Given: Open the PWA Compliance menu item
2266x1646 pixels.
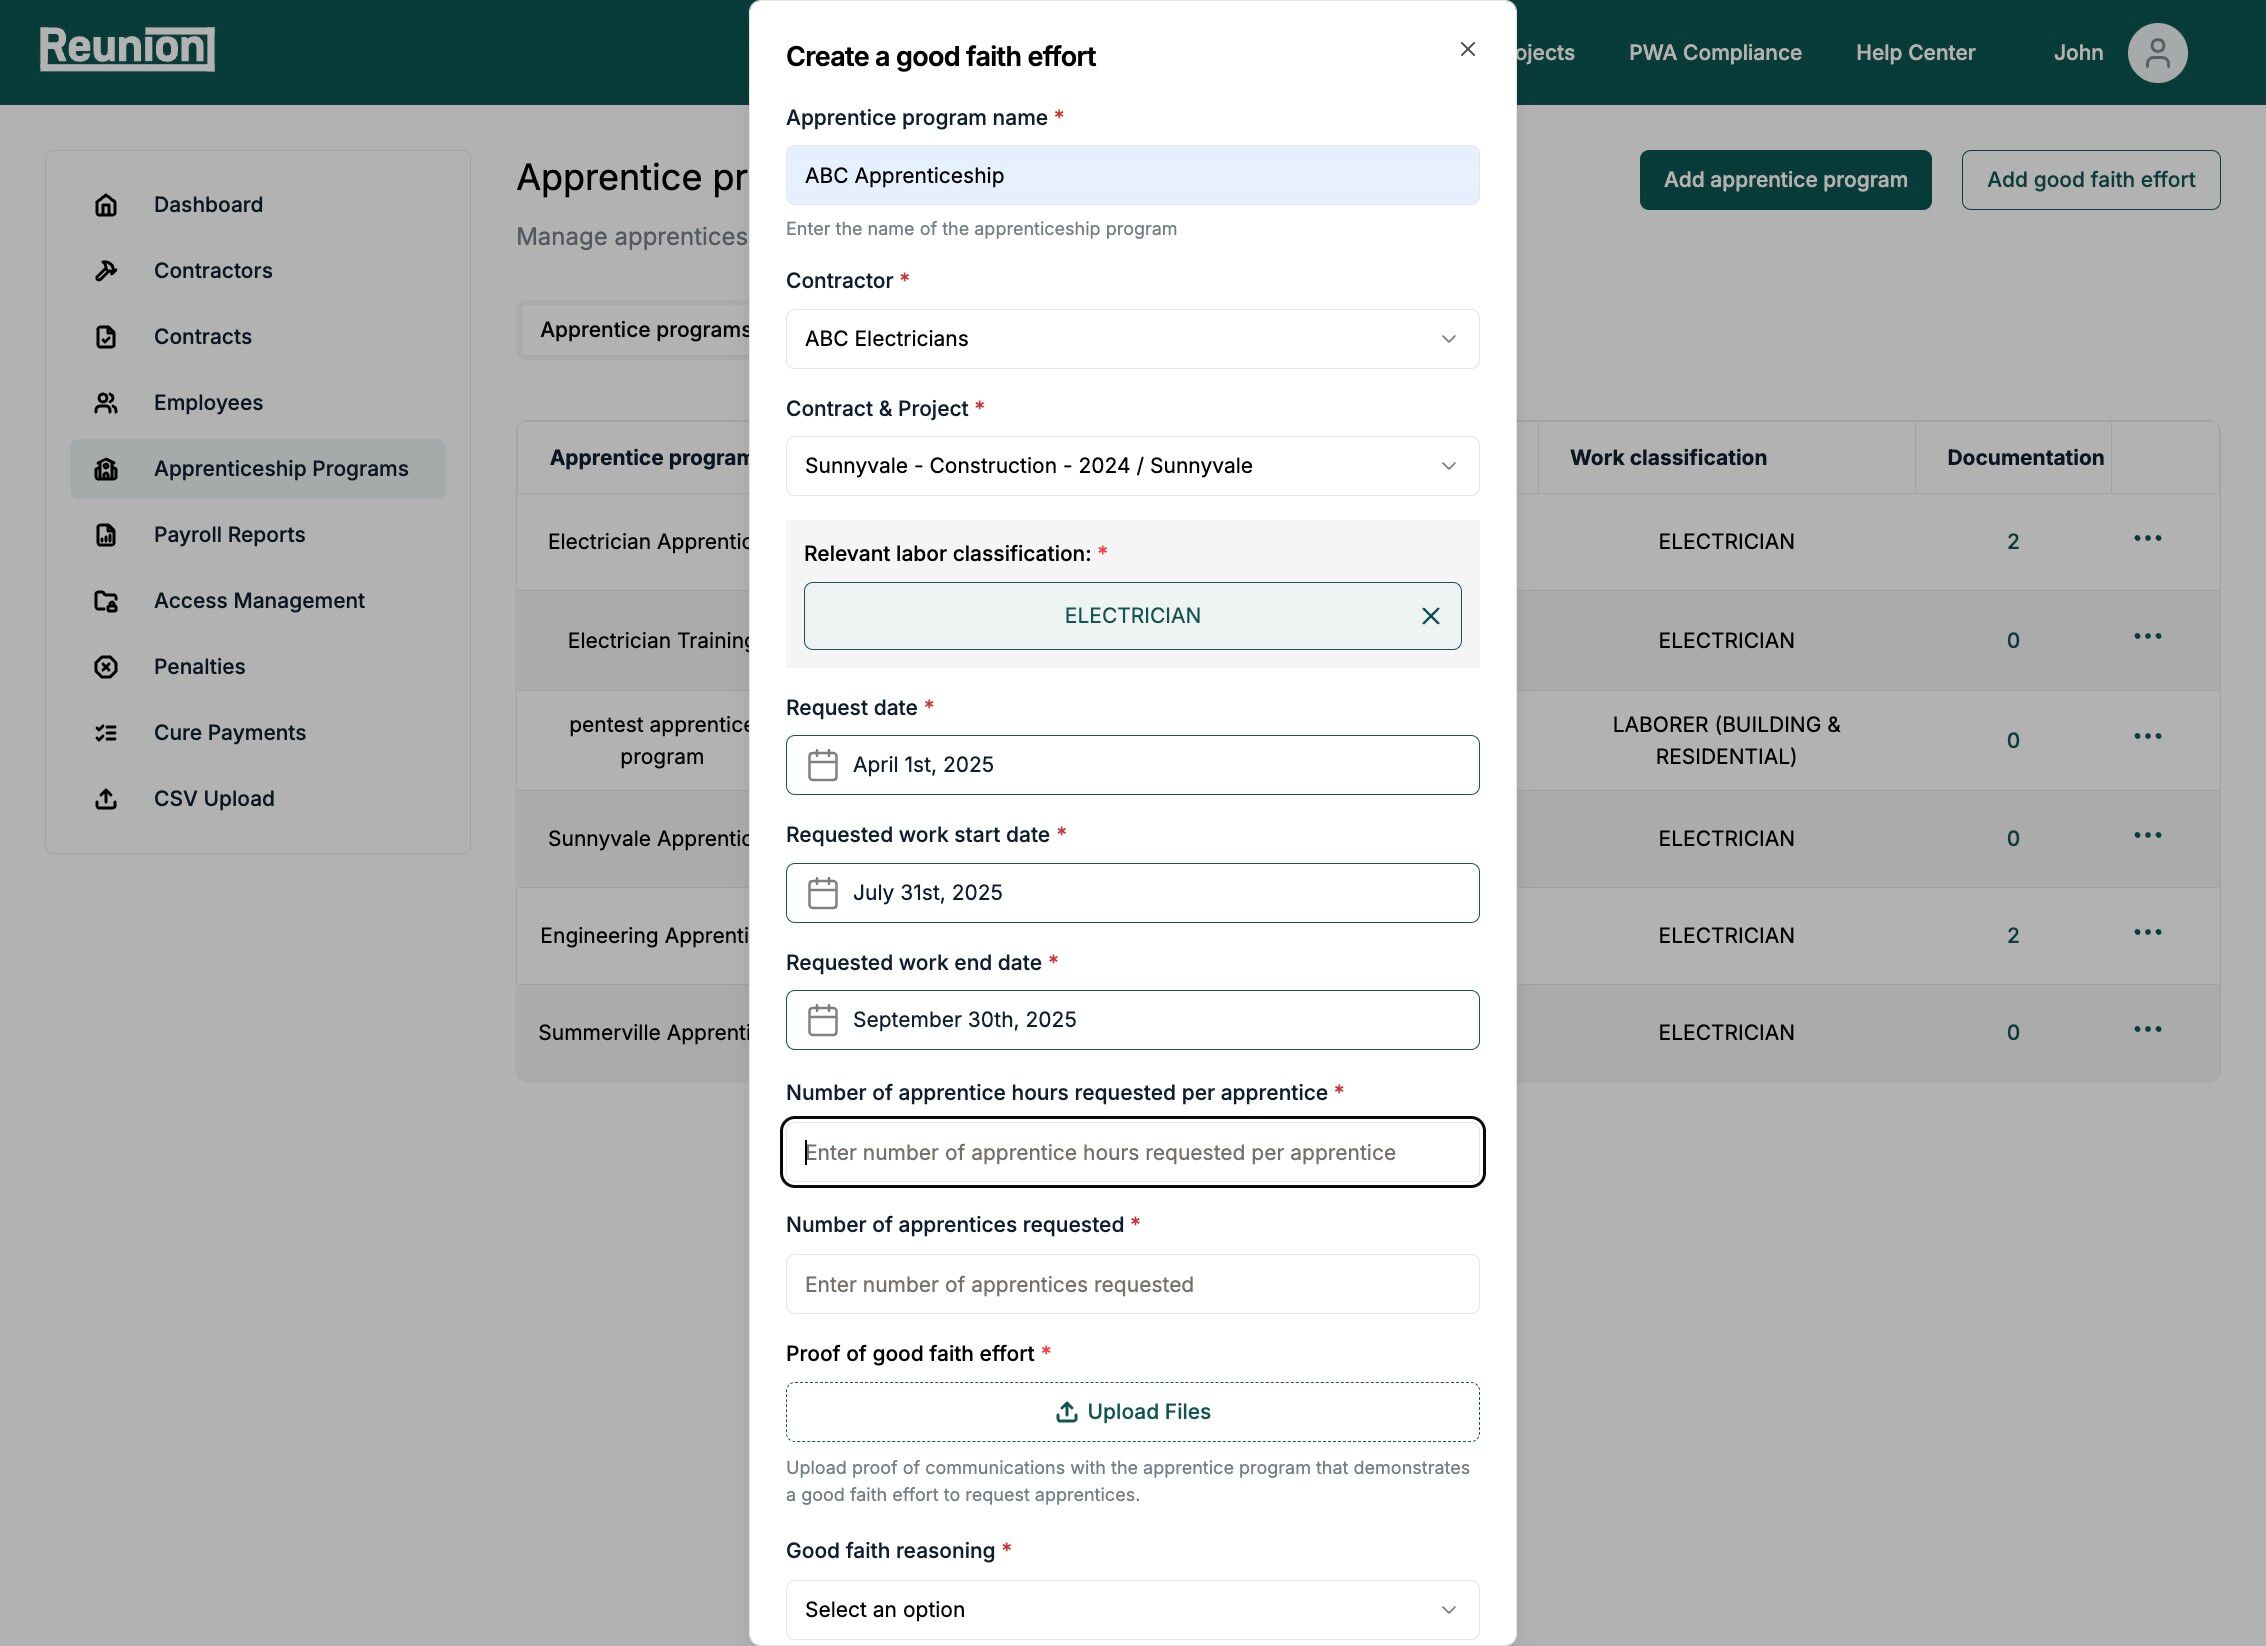Looking at the screenshot, I should 1714,53.
